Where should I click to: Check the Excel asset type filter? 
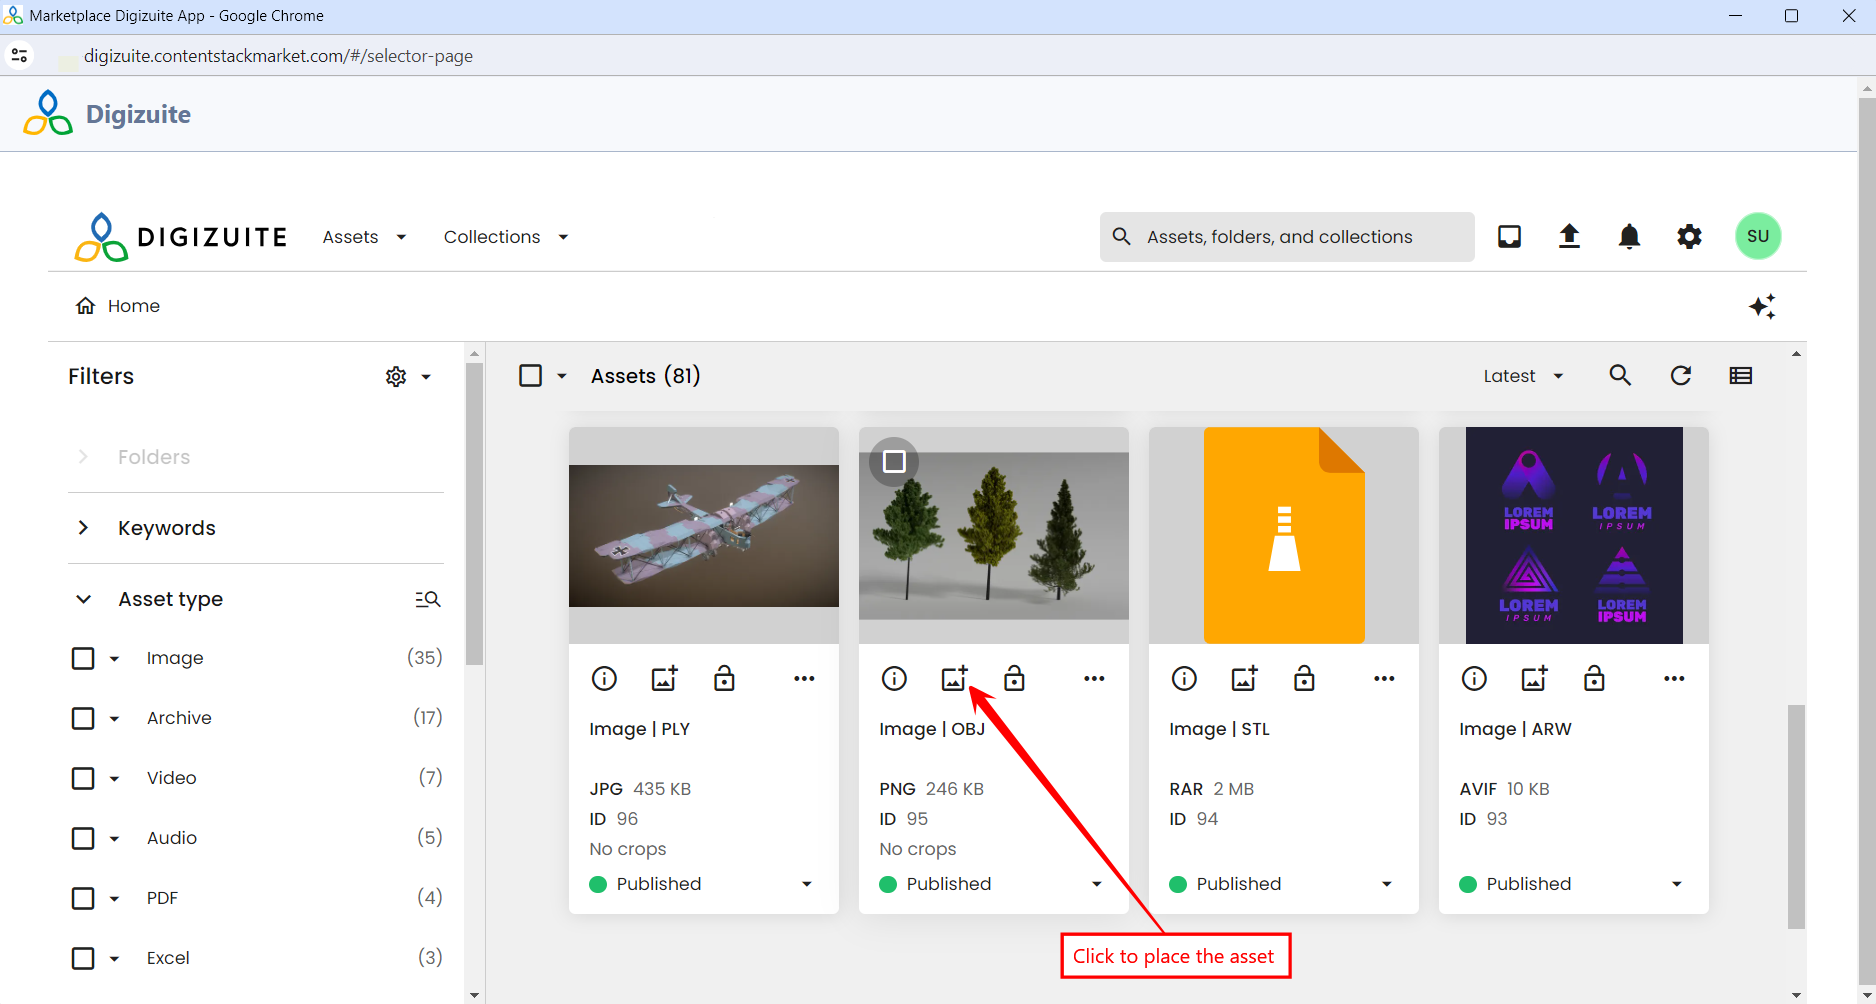[83, 958]
